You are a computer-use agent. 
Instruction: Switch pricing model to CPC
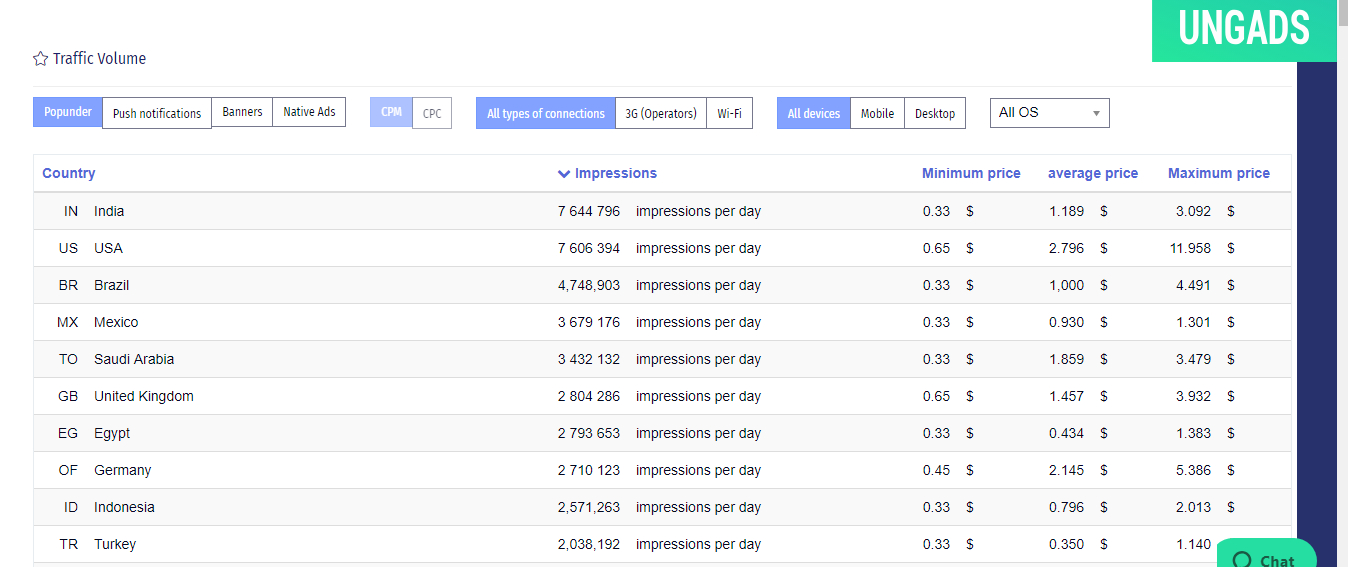coord(432,113)
